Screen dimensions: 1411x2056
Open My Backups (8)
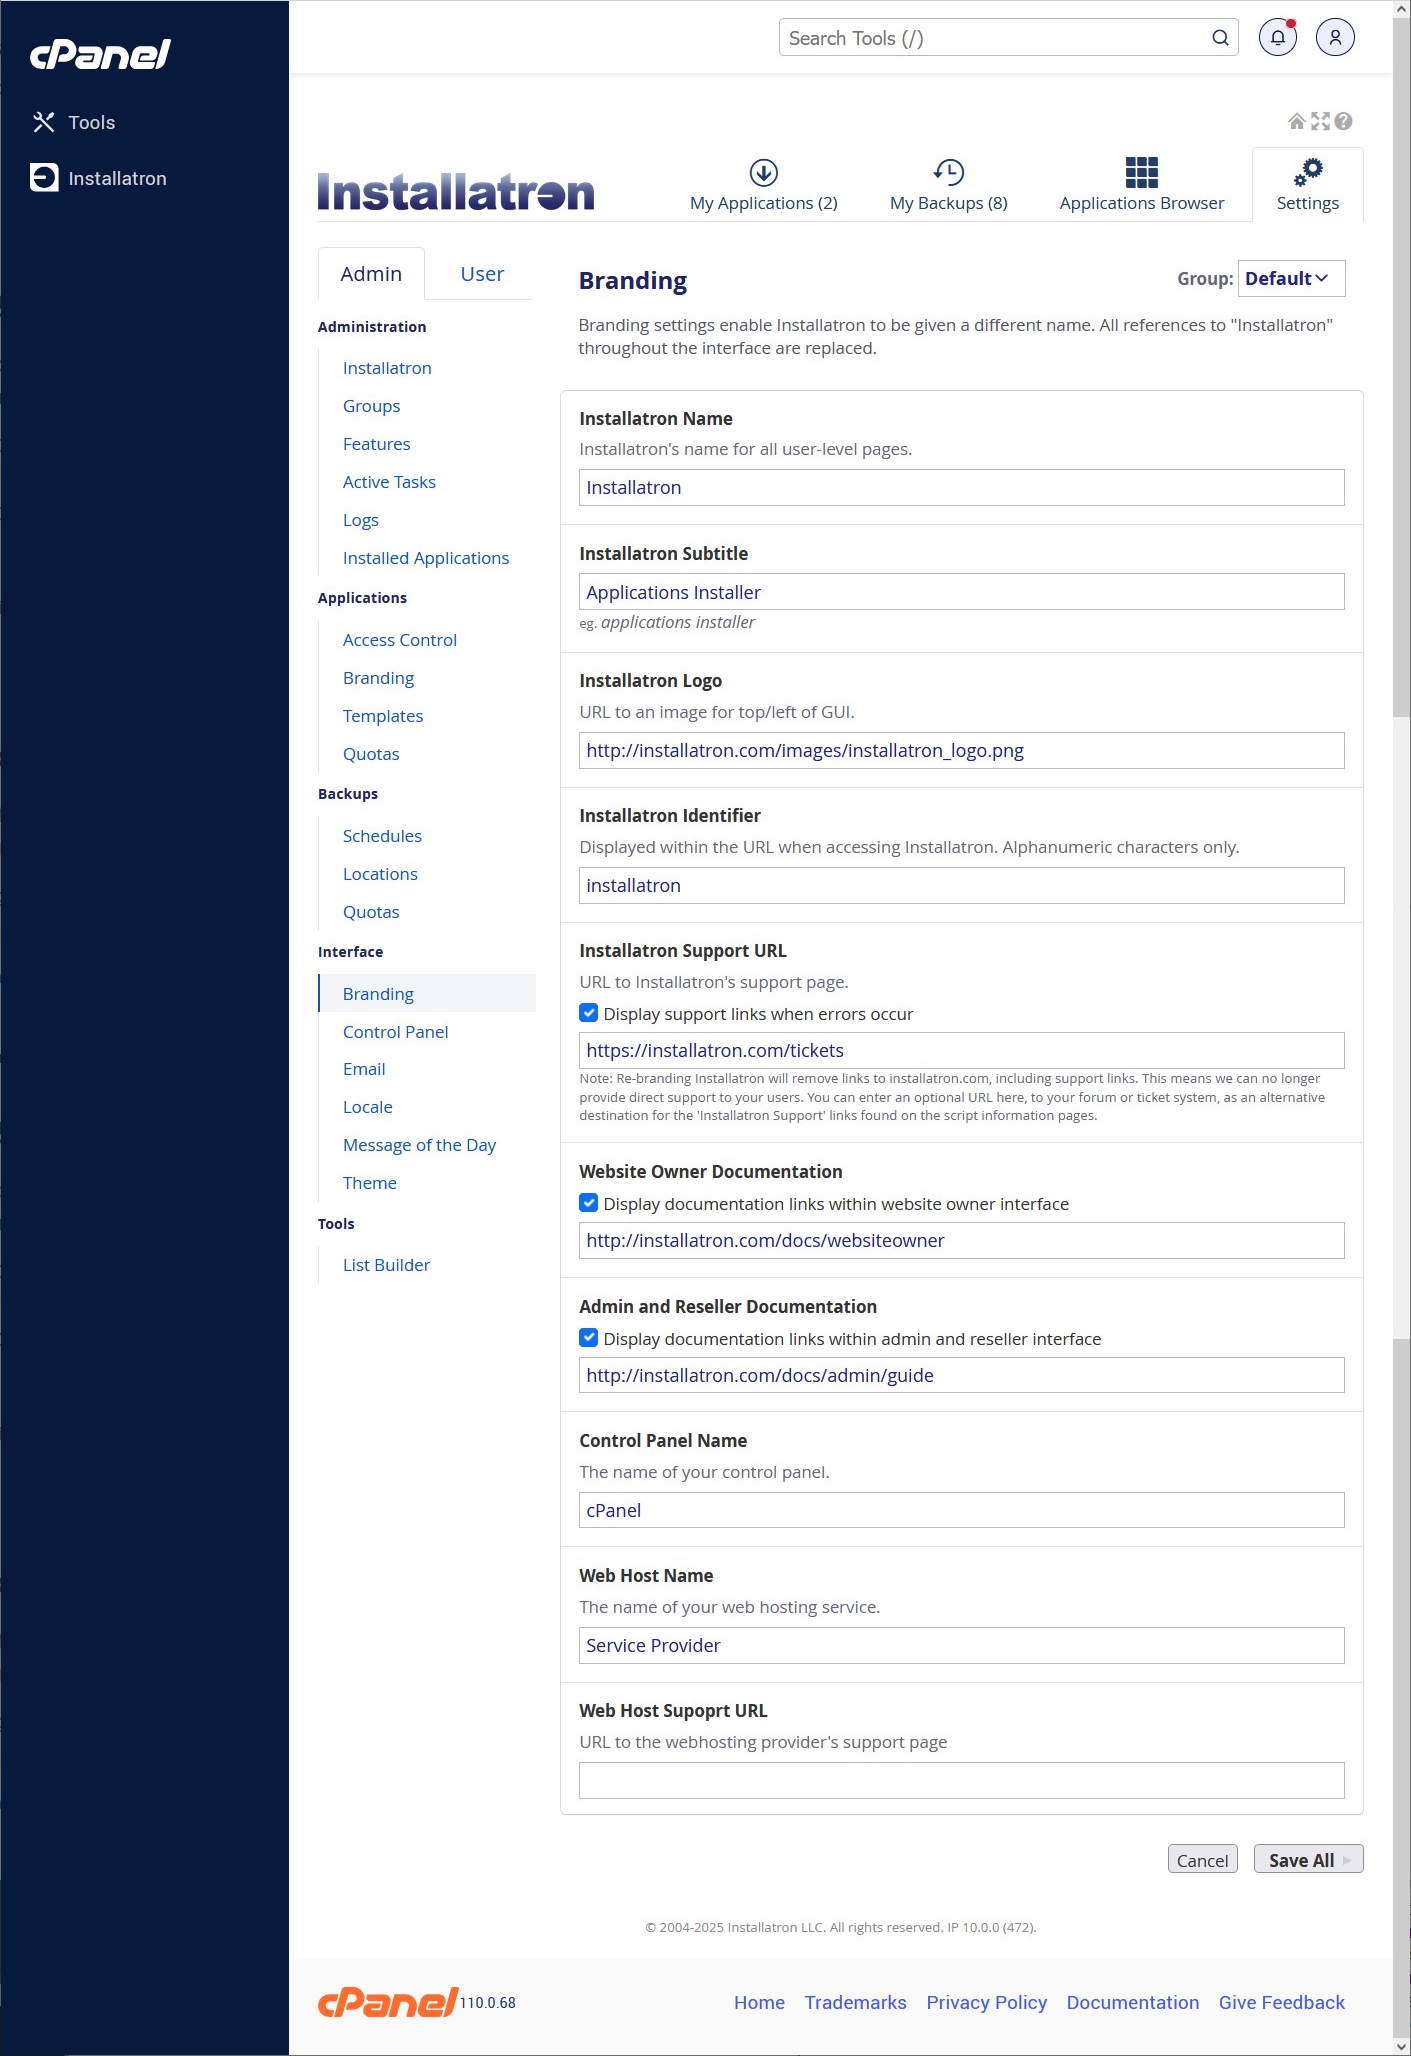click(949, 186)
